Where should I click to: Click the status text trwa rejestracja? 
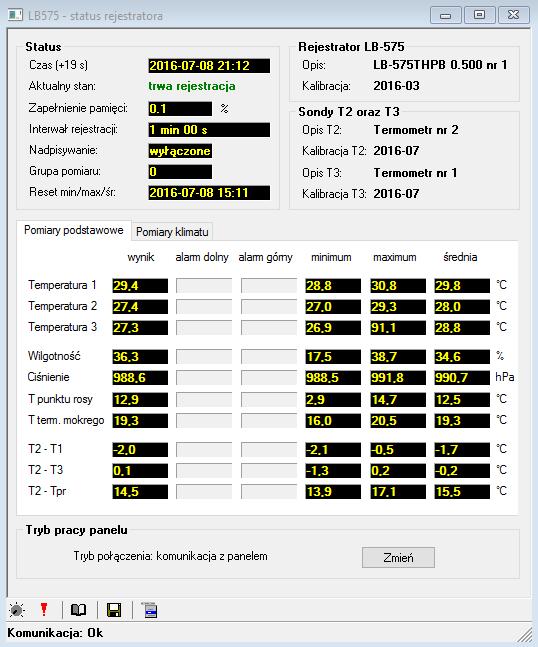[192, 86]
